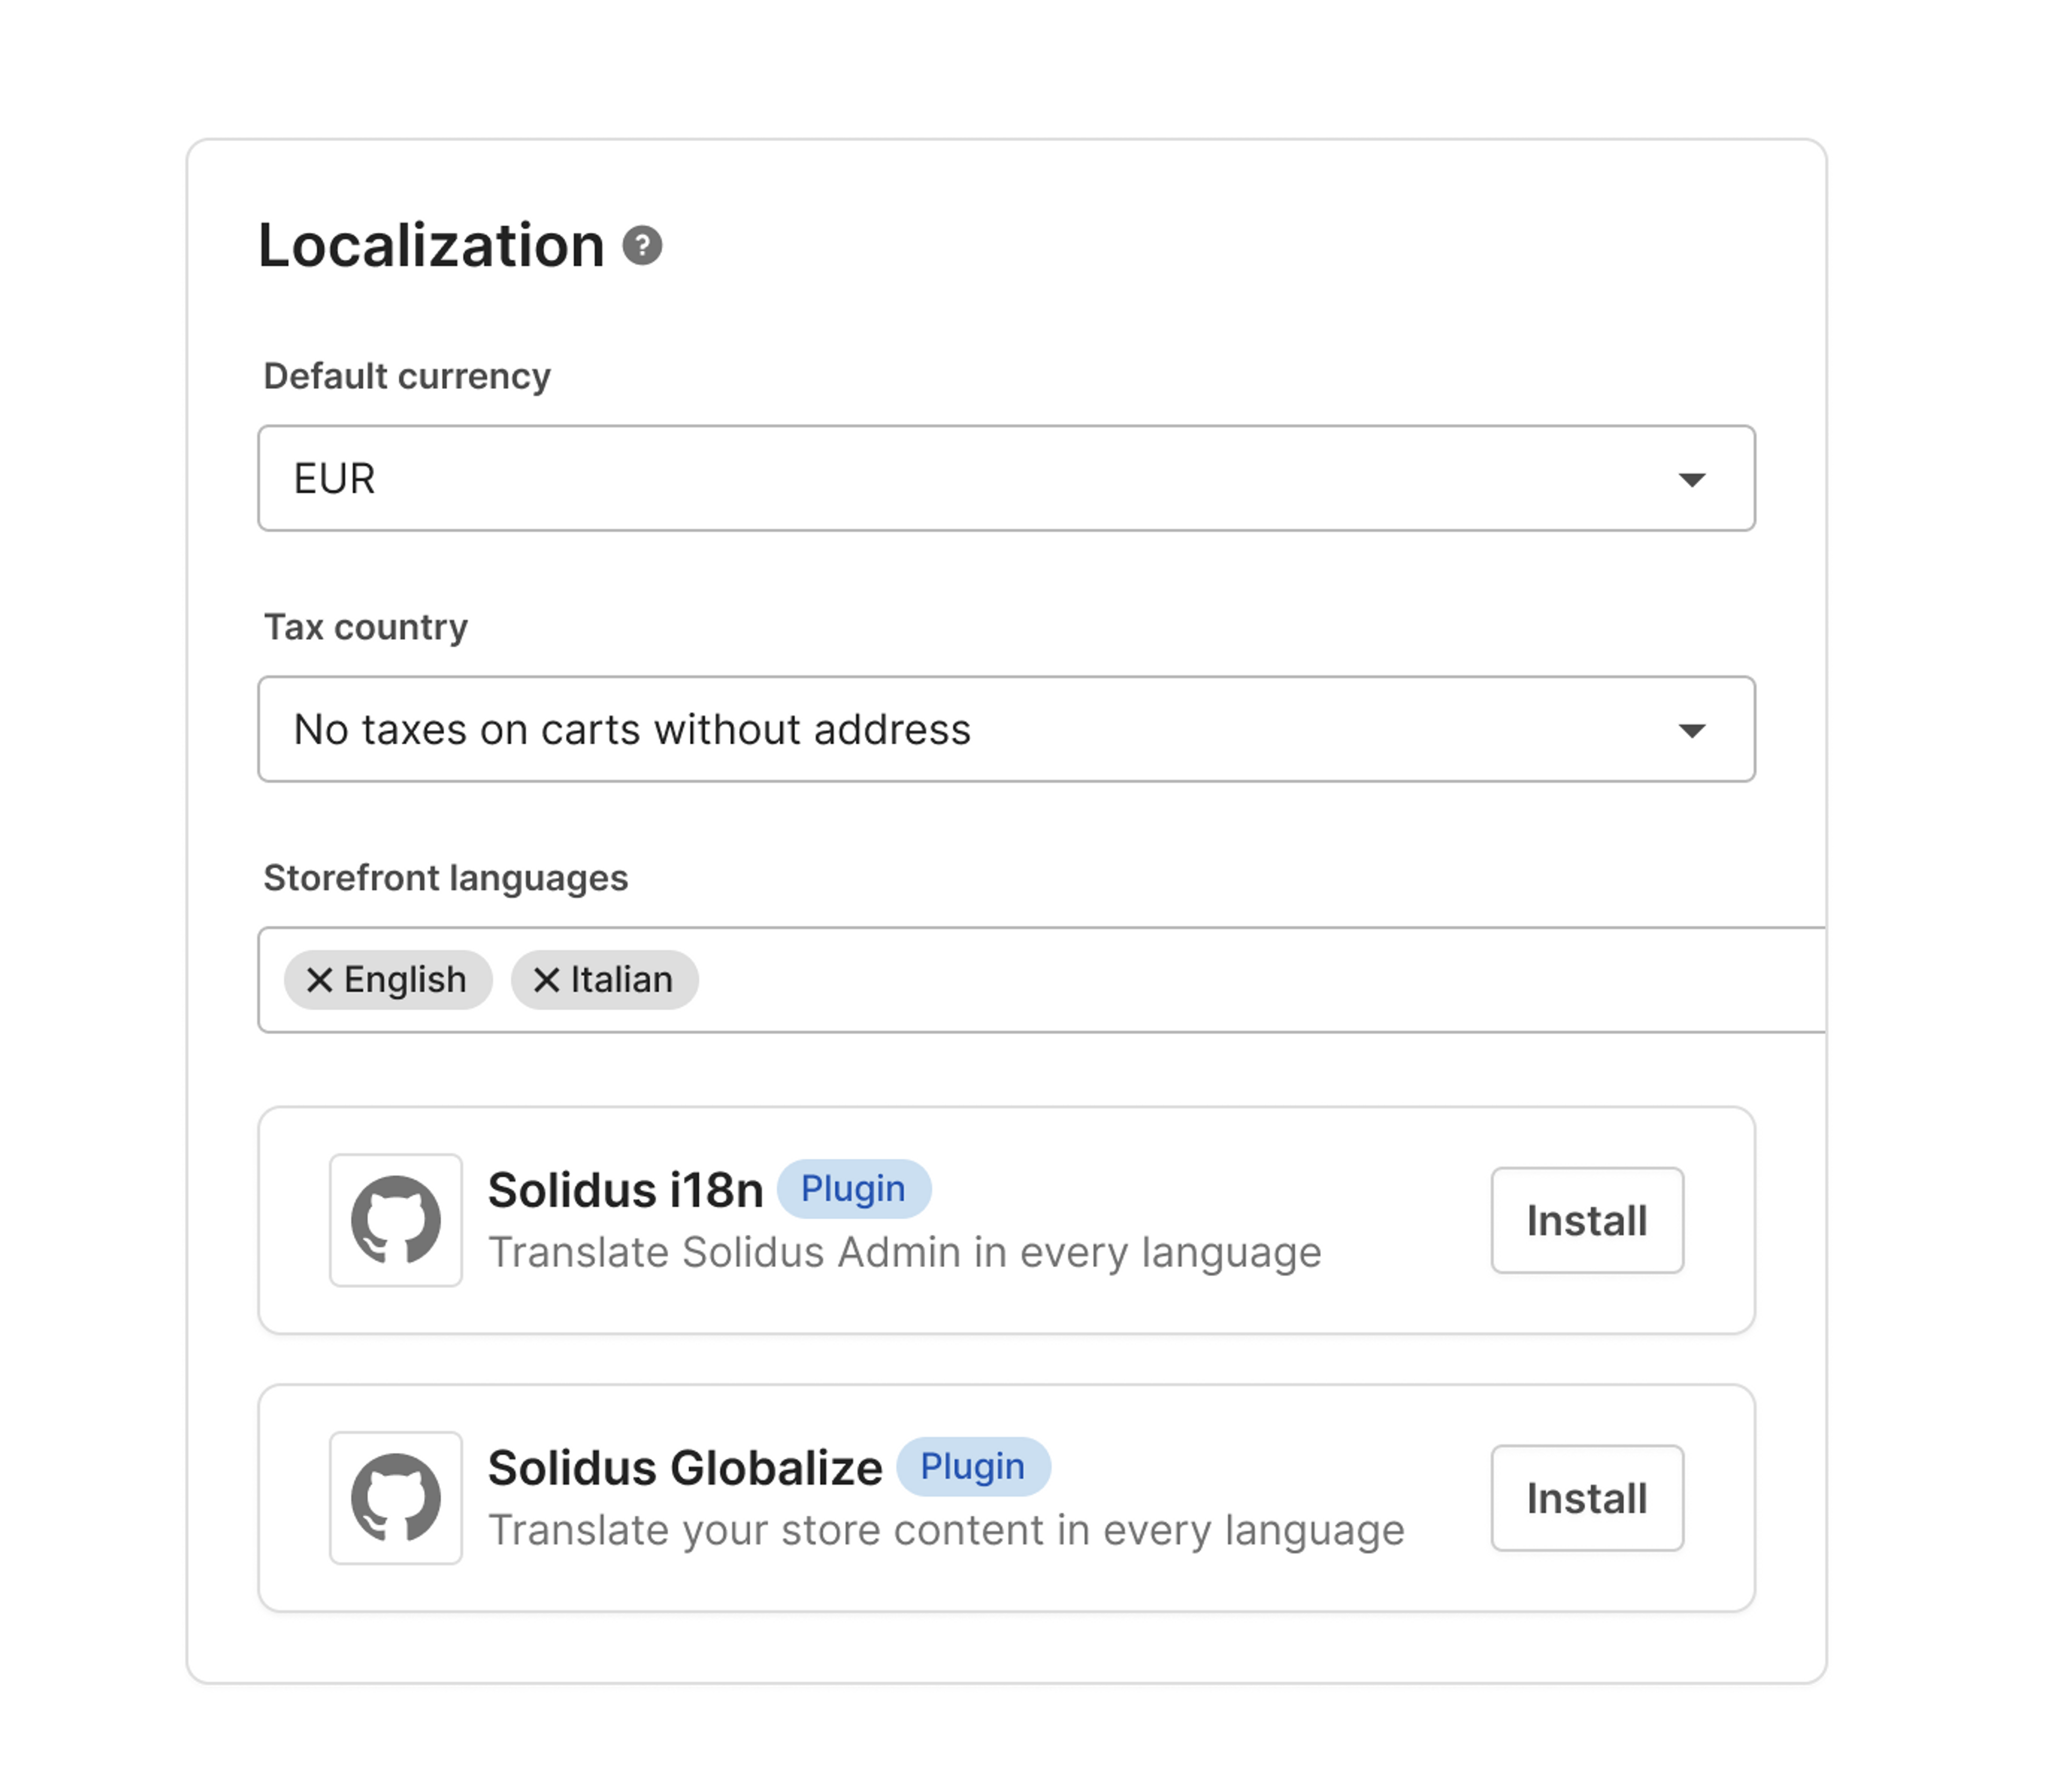
Task: Click the Plugin badge on Solidus Globalize
Action: coord(972,1467)
